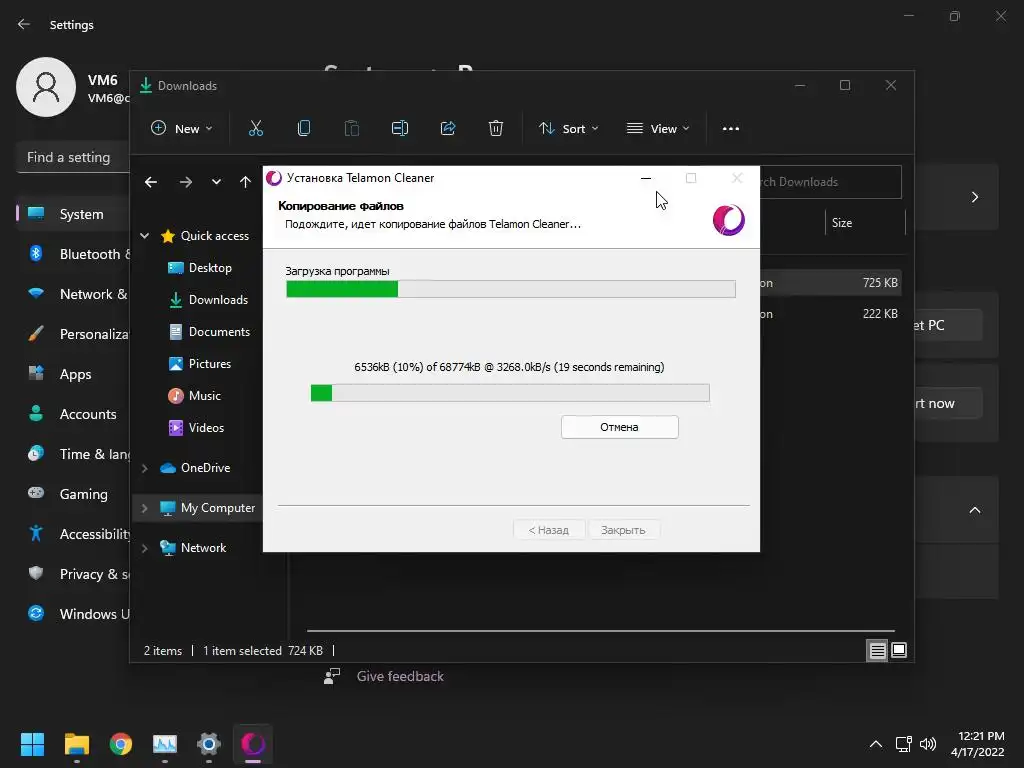This screenshot has height=768, width=1024.
Task: Open Accessibility in Settings sidebar
Action: (73, 534)
